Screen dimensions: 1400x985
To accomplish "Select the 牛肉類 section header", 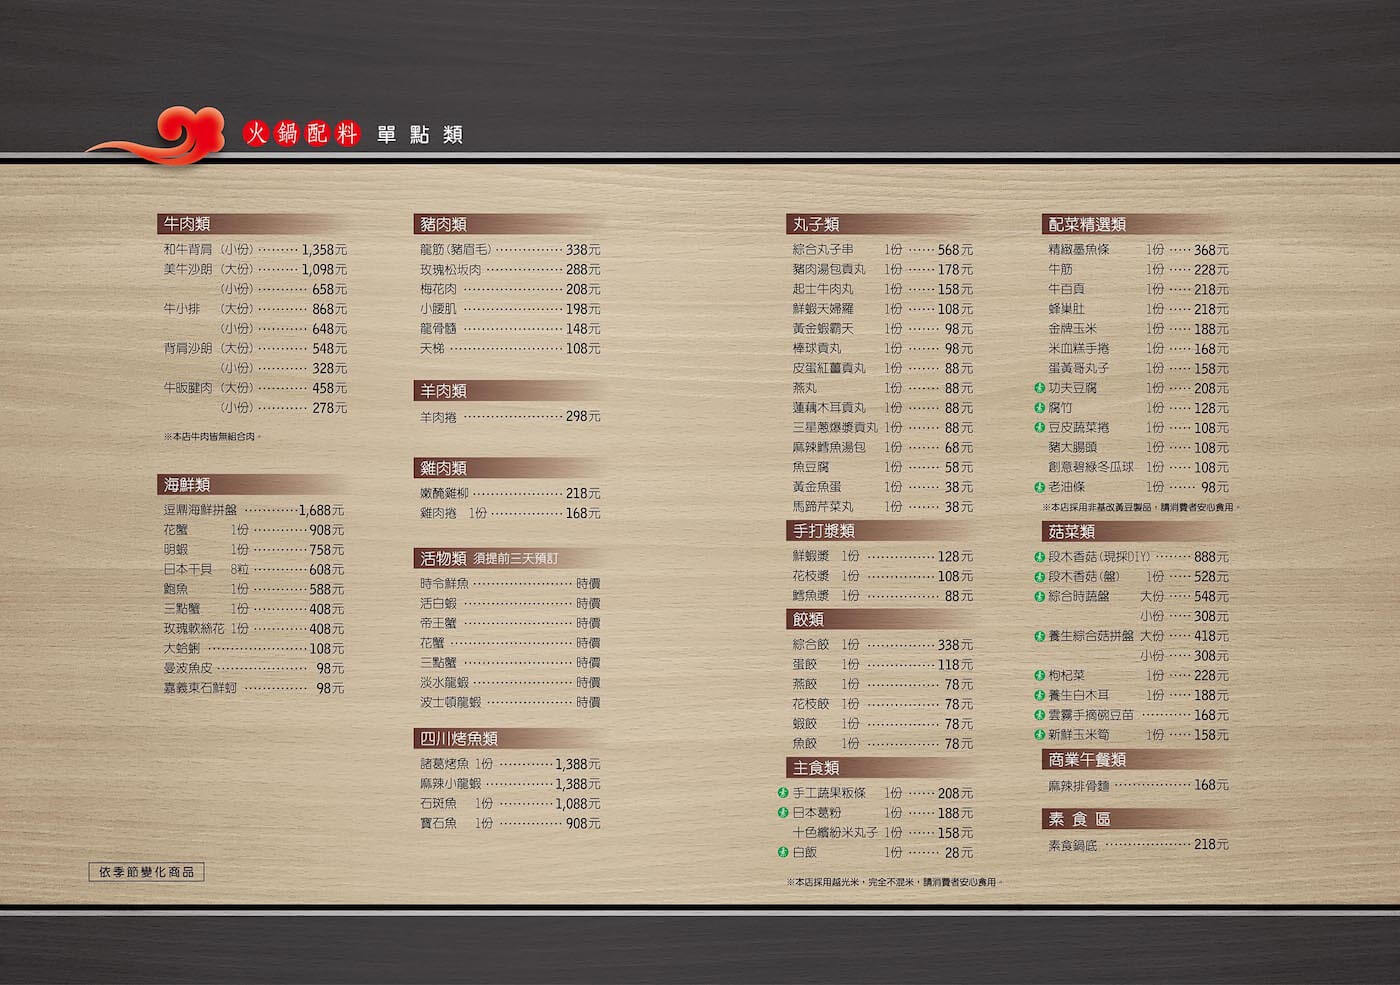I will (x=187, y=224).
